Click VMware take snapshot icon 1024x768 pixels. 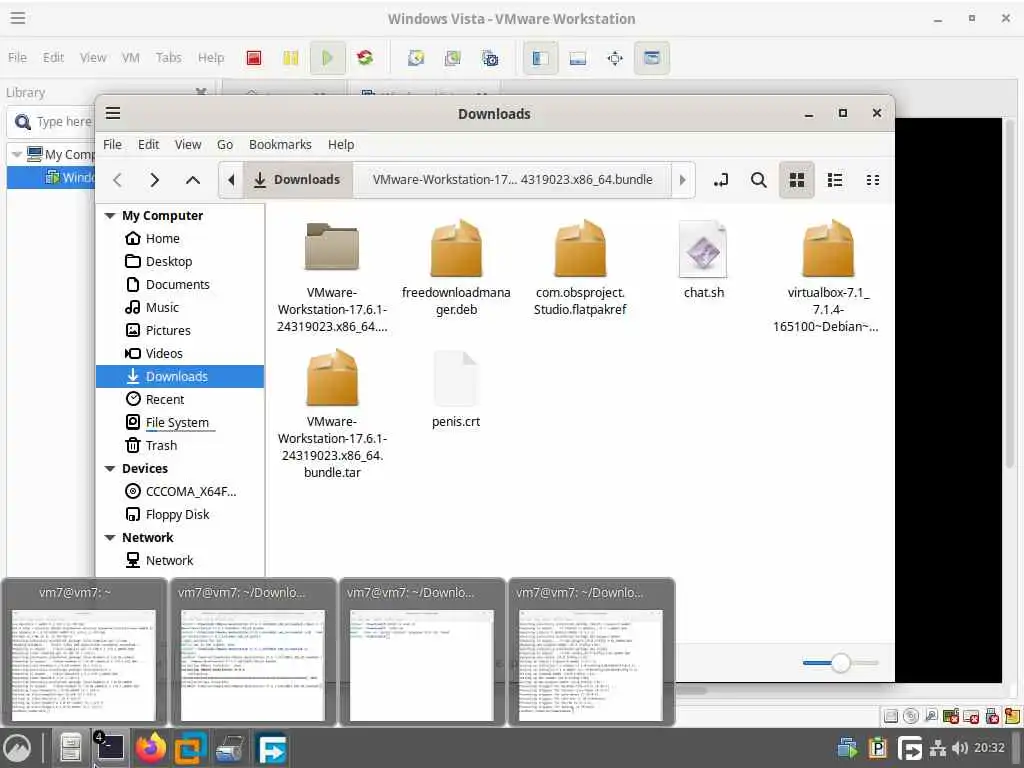coord(415,58)
